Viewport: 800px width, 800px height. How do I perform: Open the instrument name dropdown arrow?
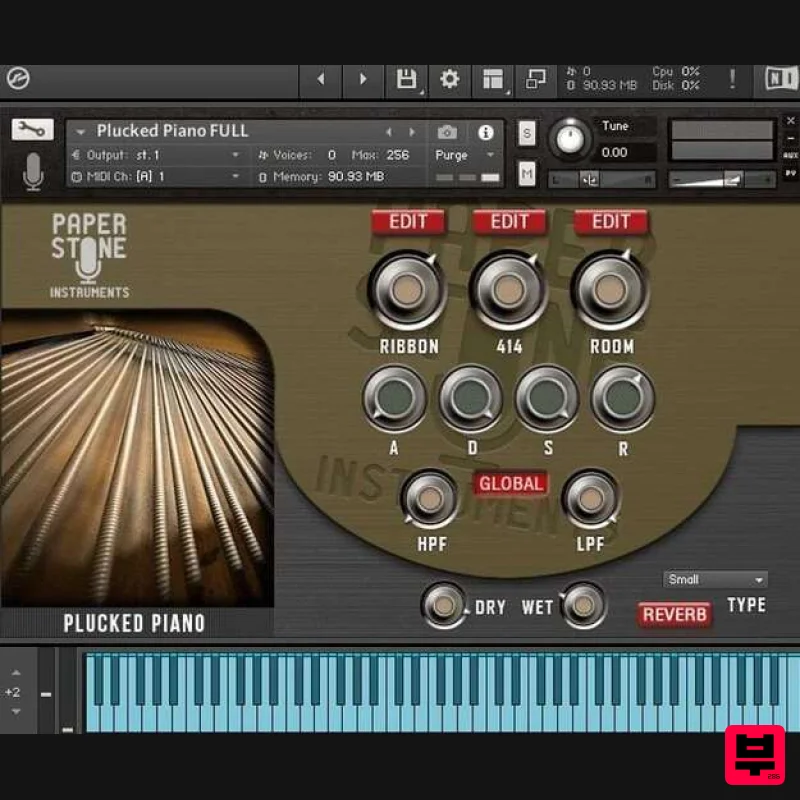(x=80, y=132)
